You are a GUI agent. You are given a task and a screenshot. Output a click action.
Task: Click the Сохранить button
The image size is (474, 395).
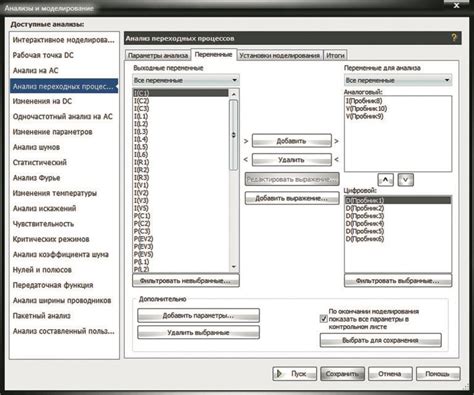[342, 374]
